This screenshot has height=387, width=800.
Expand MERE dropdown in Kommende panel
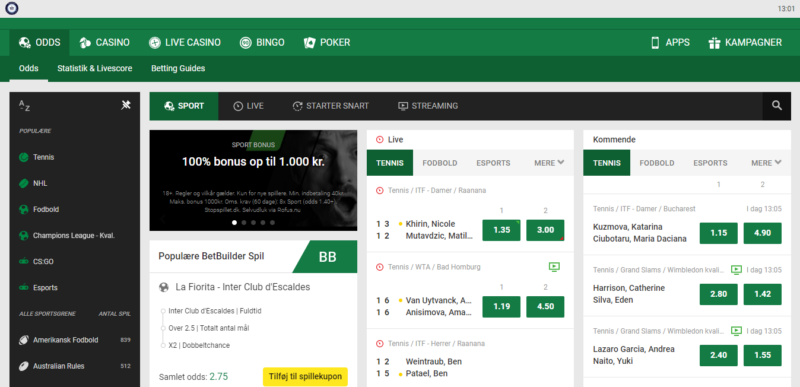pos(766,163)
